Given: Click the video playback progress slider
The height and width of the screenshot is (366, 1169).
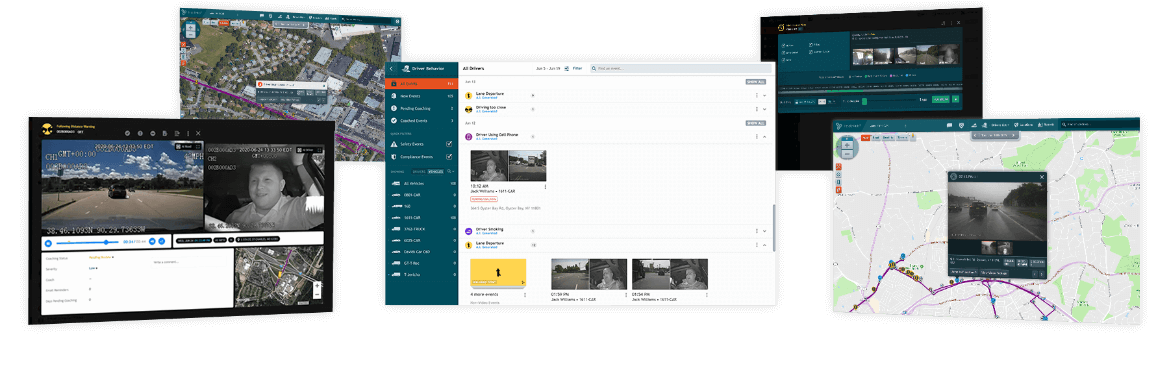Looking at the screenshot, I should click(x=86, y=242).
